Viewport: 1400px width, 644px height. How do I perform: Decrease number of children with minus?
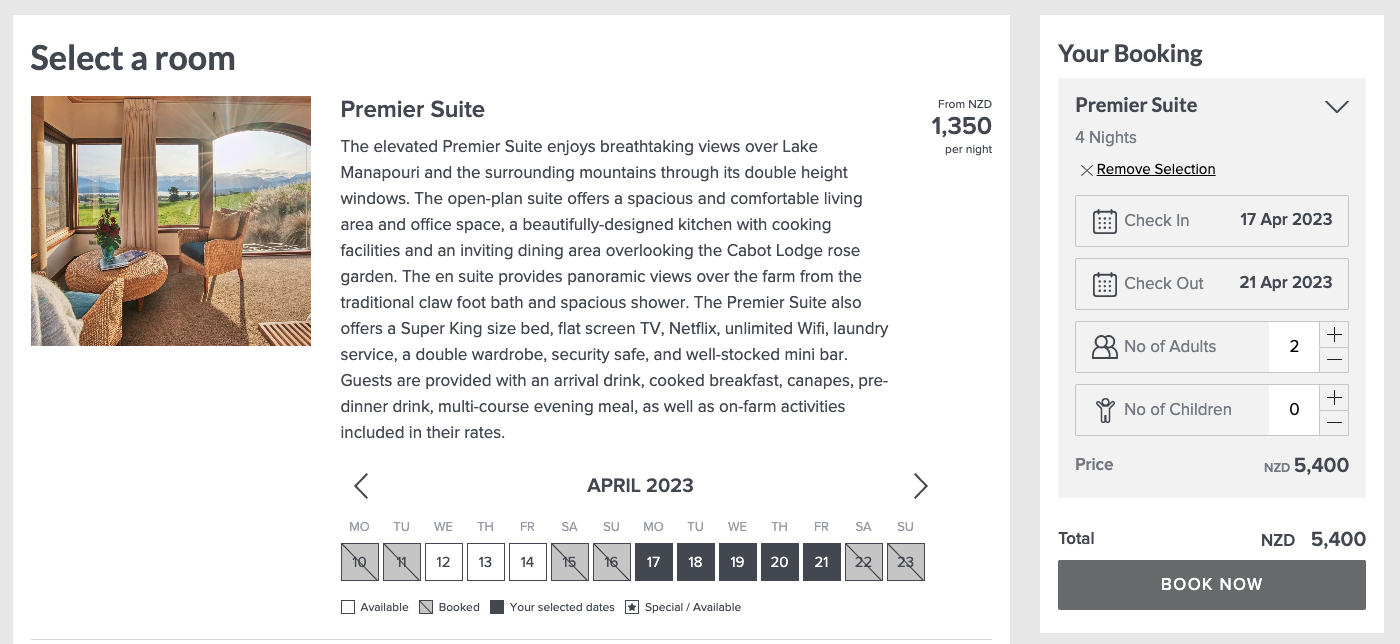coord(1334,423)
